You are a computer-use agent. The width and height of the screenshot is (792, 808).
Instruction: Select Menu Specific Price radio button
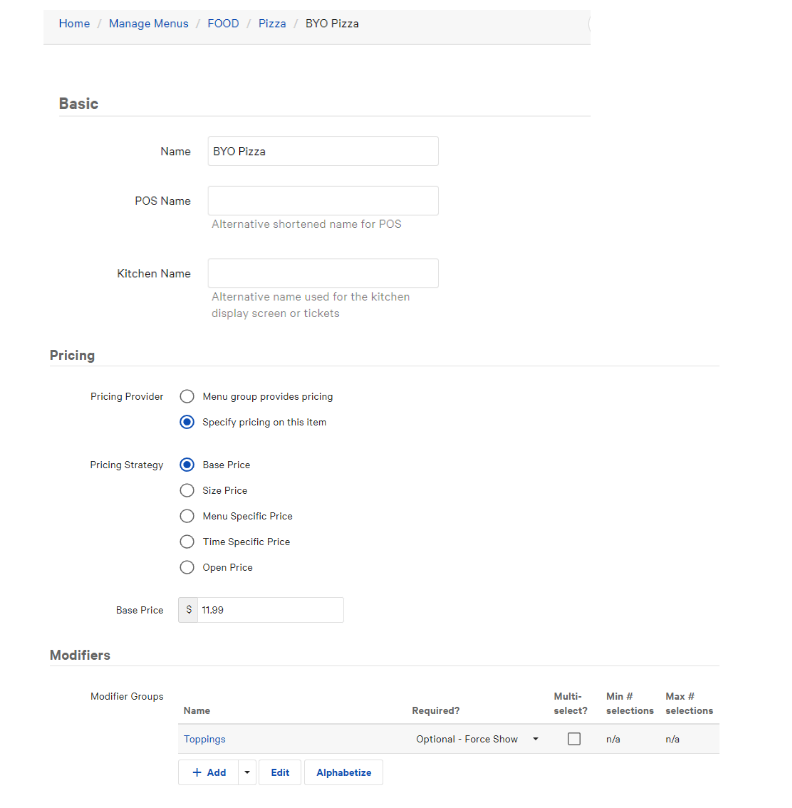(x=187, y=516)
